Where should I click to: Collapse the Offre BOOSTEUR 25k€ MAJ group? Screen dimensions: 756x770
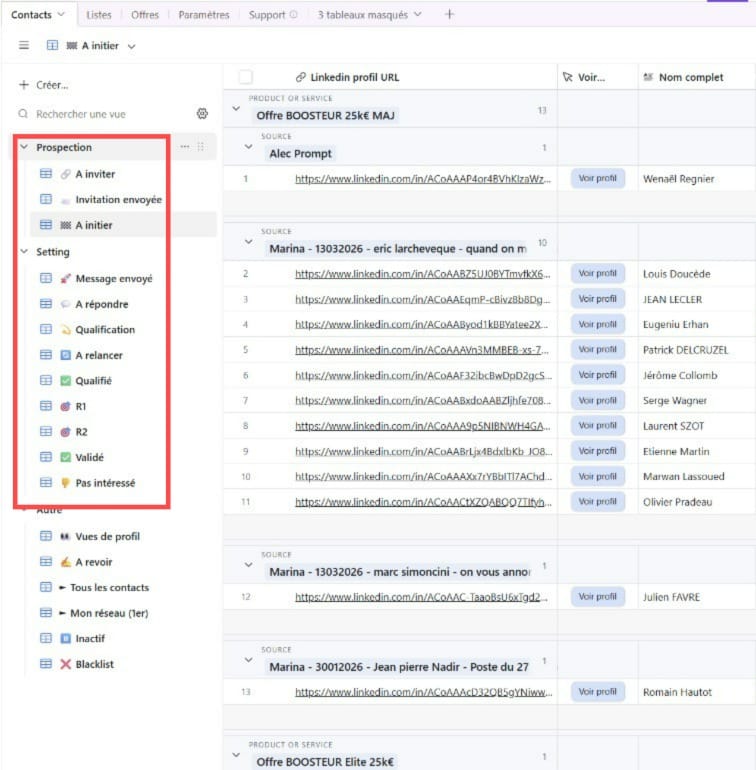tap(236, 109)
